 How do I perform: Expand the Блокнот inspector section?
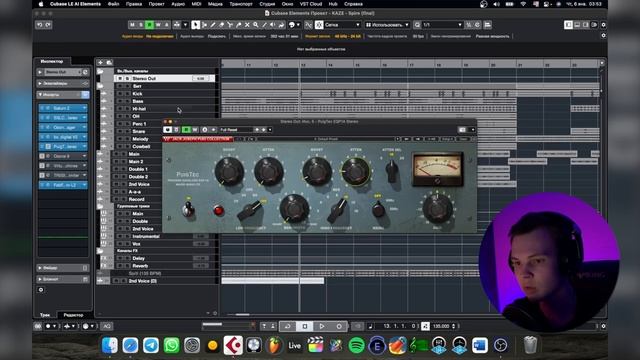point(40,279)
